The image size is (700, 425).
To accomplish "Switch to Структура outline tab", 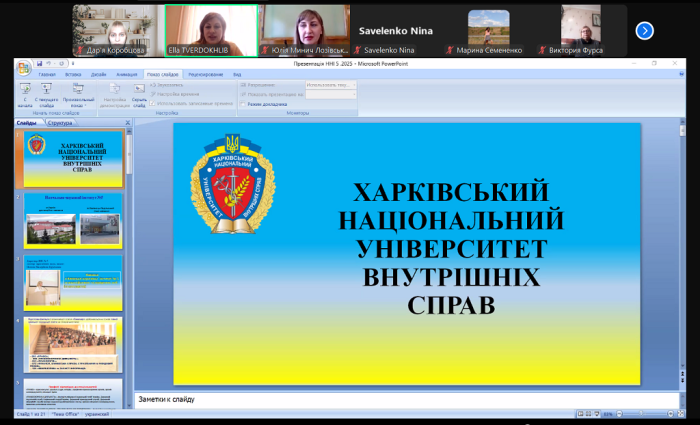I will [59, 123].
